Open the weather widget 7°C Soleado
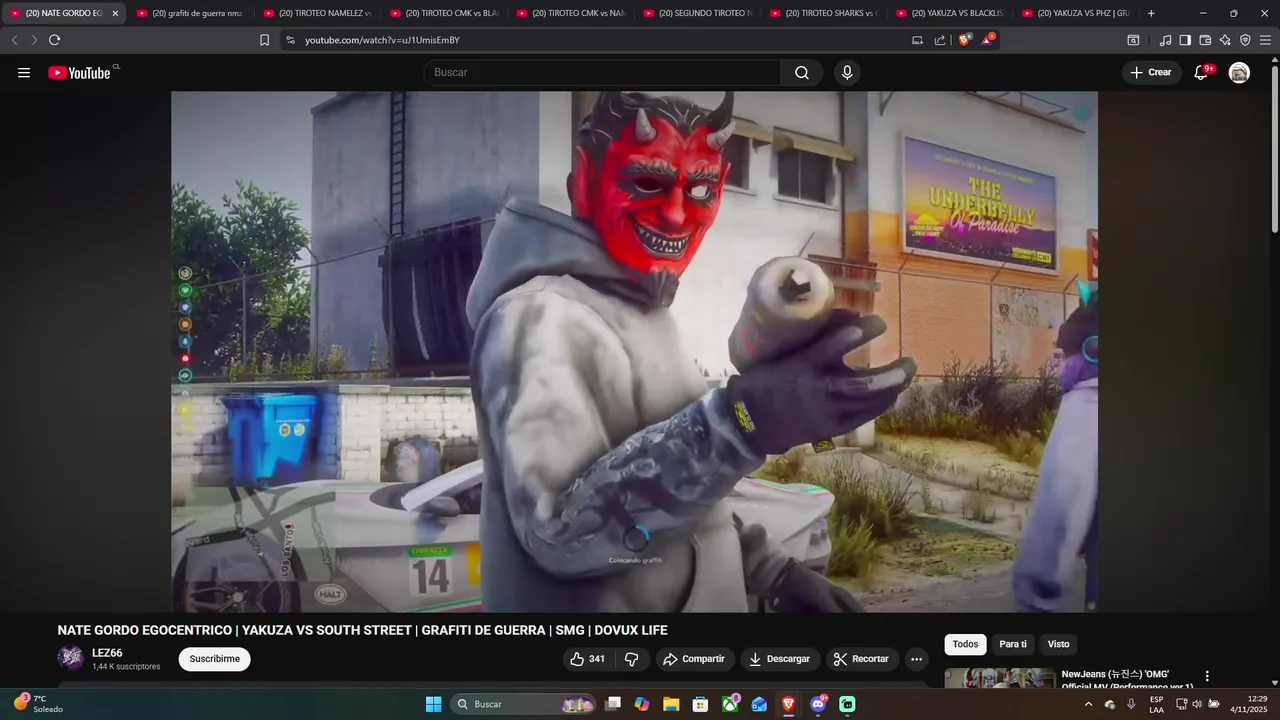Image resolution: width=1280 pixels, height=720 pixels. pos(40,704)
